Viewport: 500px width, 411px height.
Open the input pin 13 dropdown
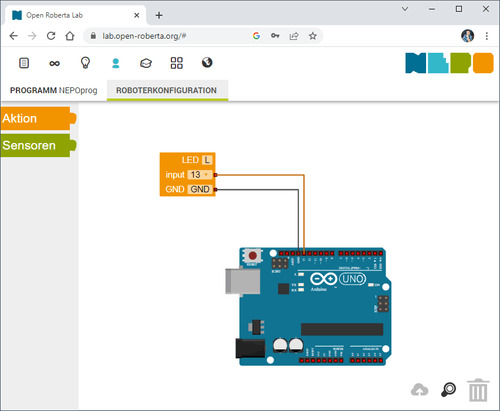[x=200, y=175]
